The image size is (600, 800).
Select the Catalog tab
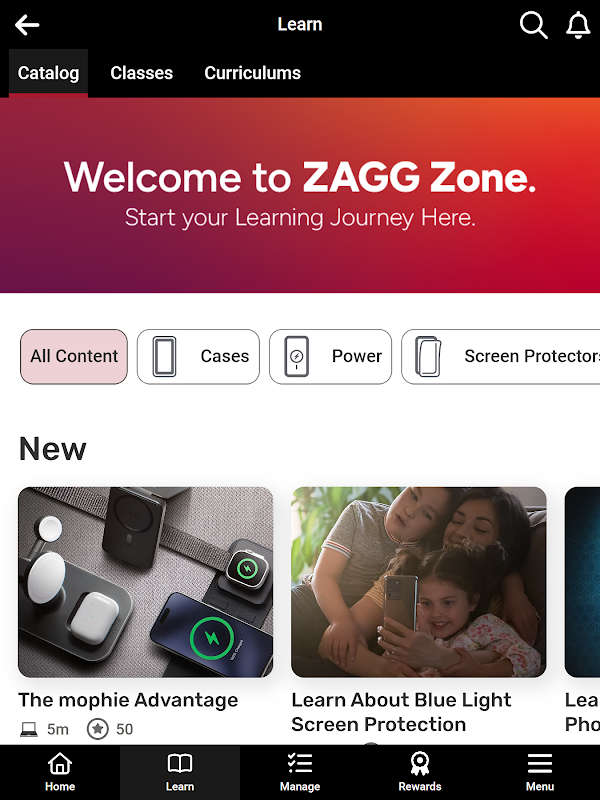pos(48,73)
